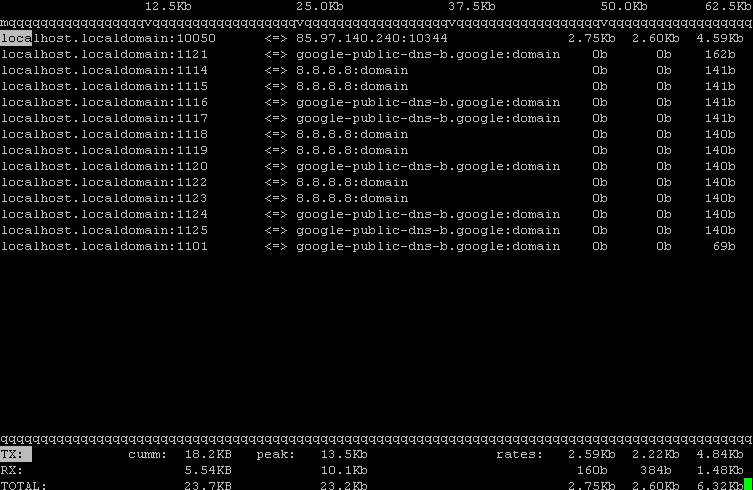This screenshot has width=753, height=490.
Task: Click arrow <=> on the 10050 row
Action: (x=276, y=38)
